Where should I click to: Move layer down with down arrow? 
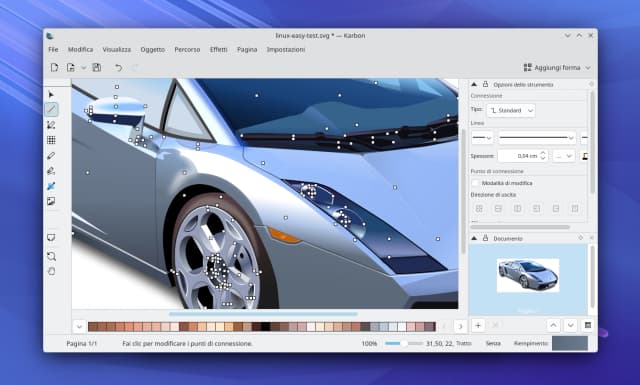(570, 325)
